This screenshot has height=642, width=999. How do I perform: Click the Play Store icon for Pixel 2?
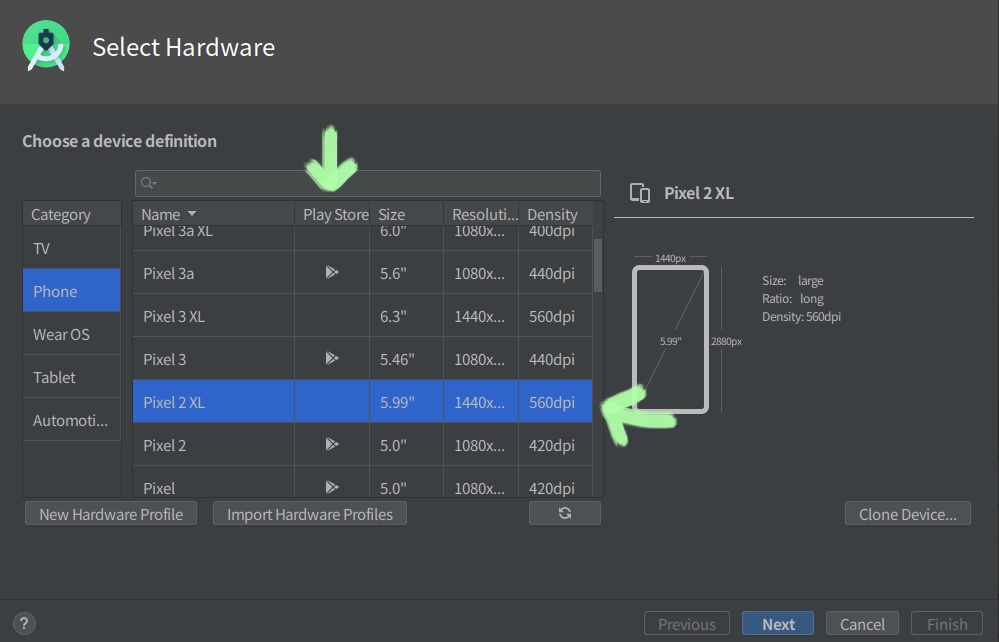pos(332,445)
